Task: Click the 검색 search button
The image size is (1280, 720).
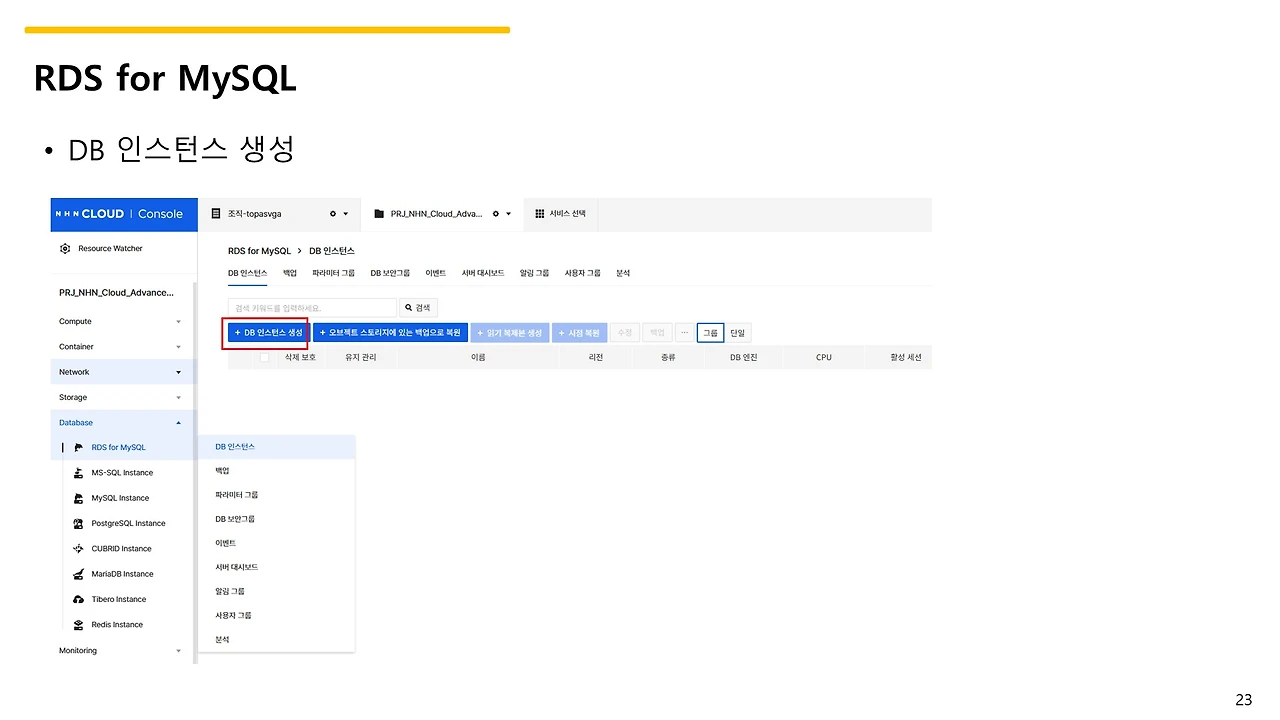Action: coord(419,308)
